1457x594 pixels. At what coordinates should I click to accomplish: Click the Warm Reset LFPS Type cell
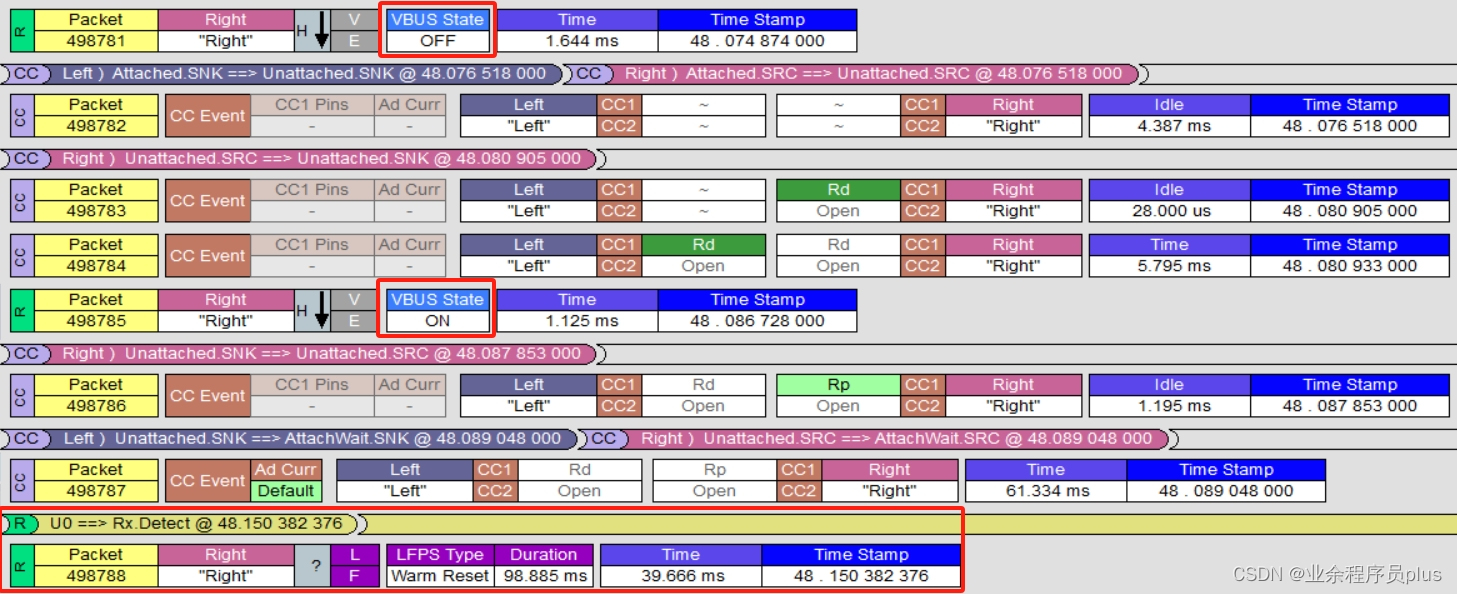(439, 575)
